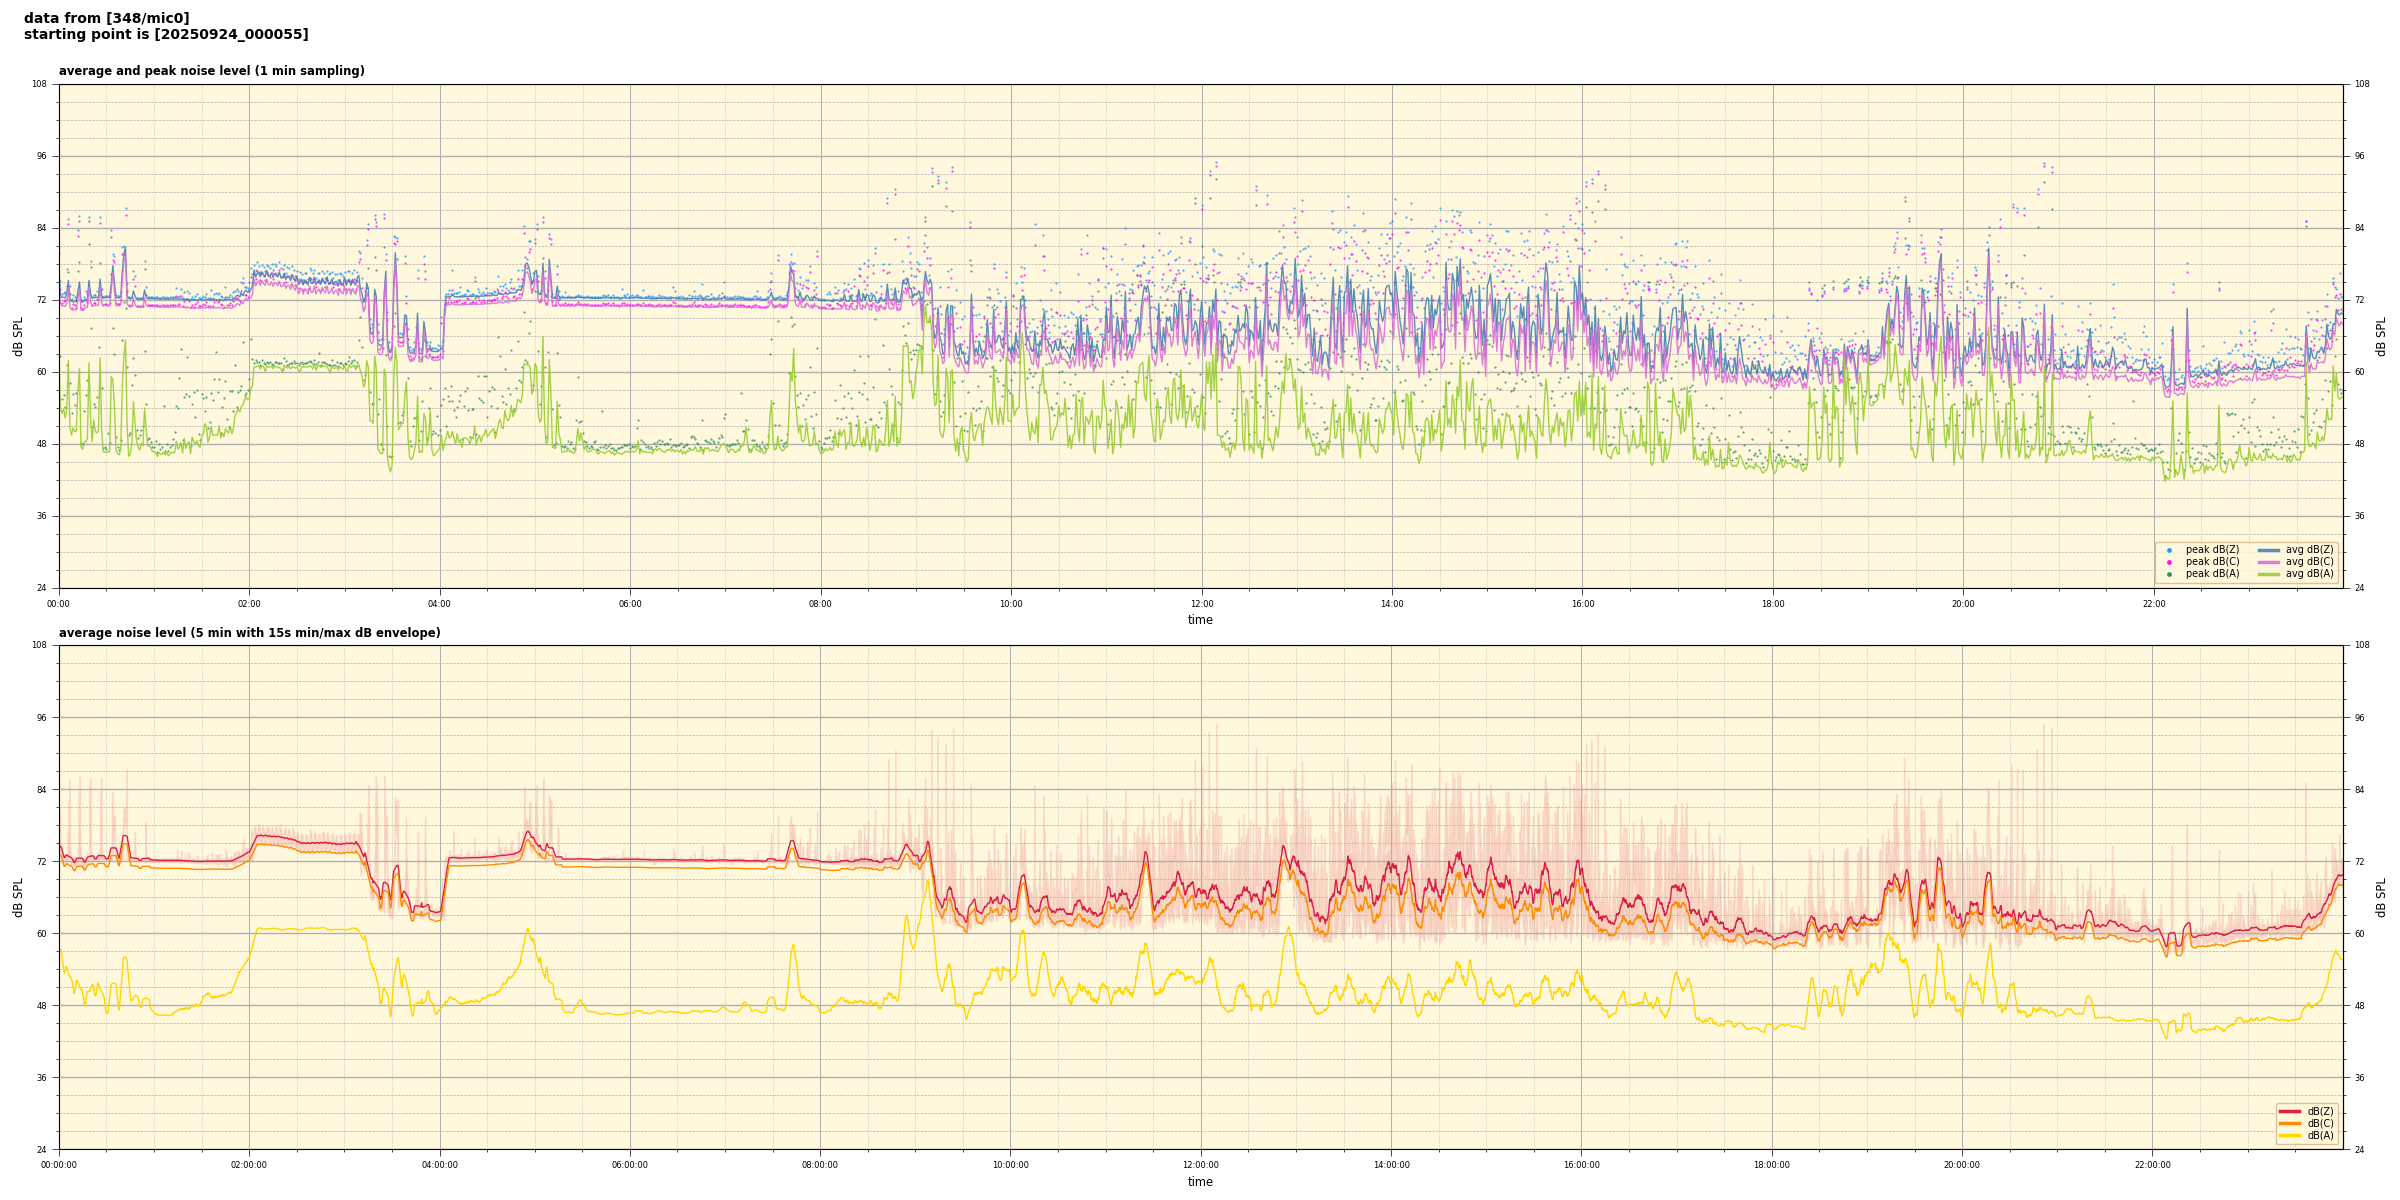Select the avg dB(C) pink legend line

coord(2269,562)
